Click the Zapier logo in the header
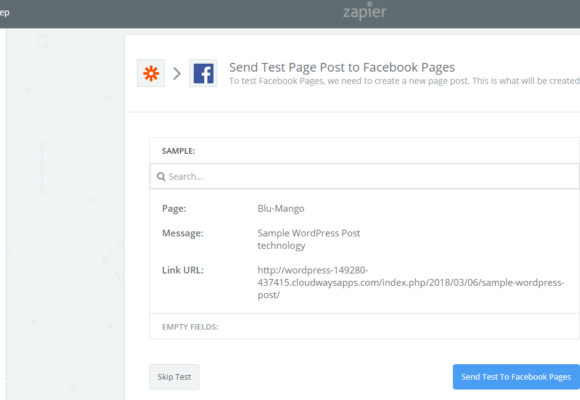 click(x=364, y=11)
